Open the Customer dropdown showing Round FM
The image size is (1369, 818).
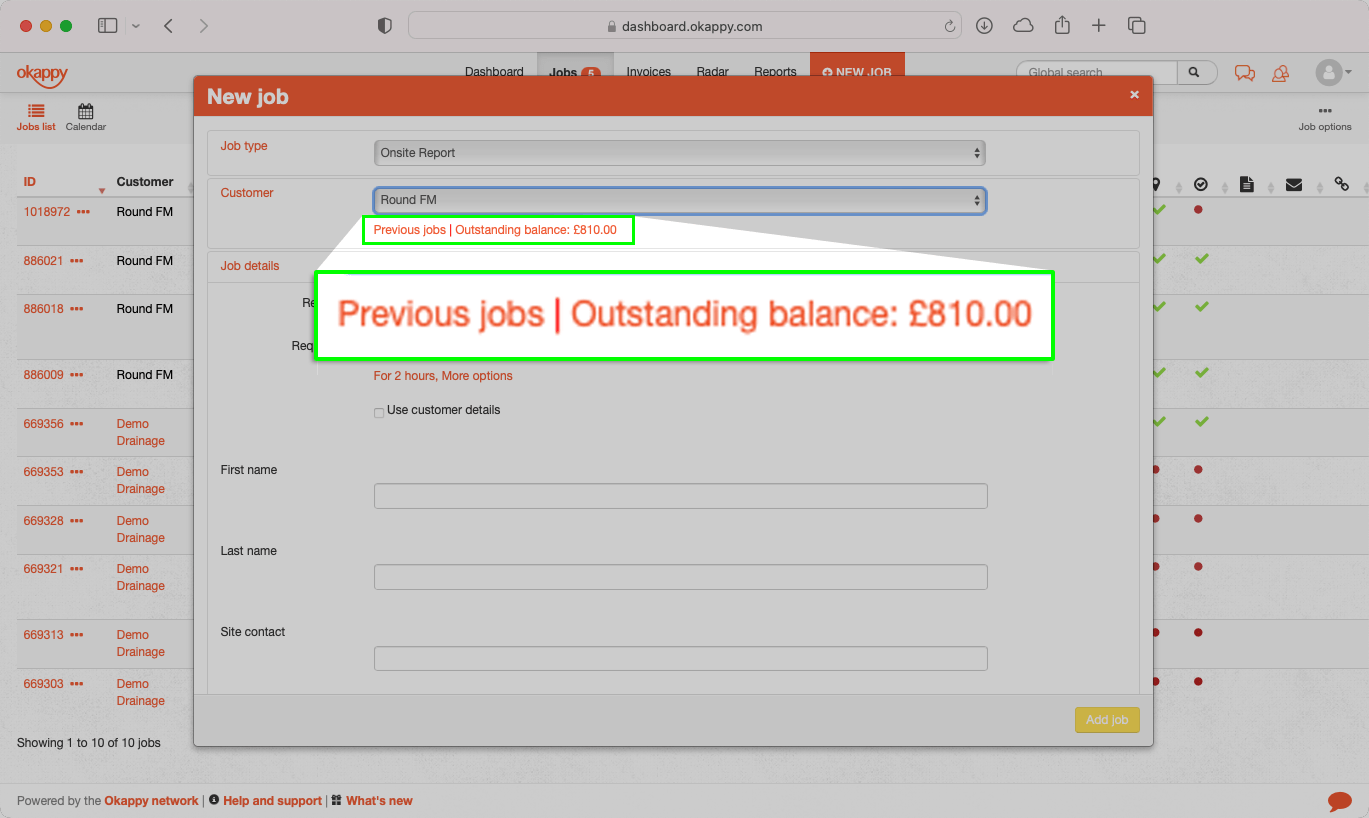679,200
